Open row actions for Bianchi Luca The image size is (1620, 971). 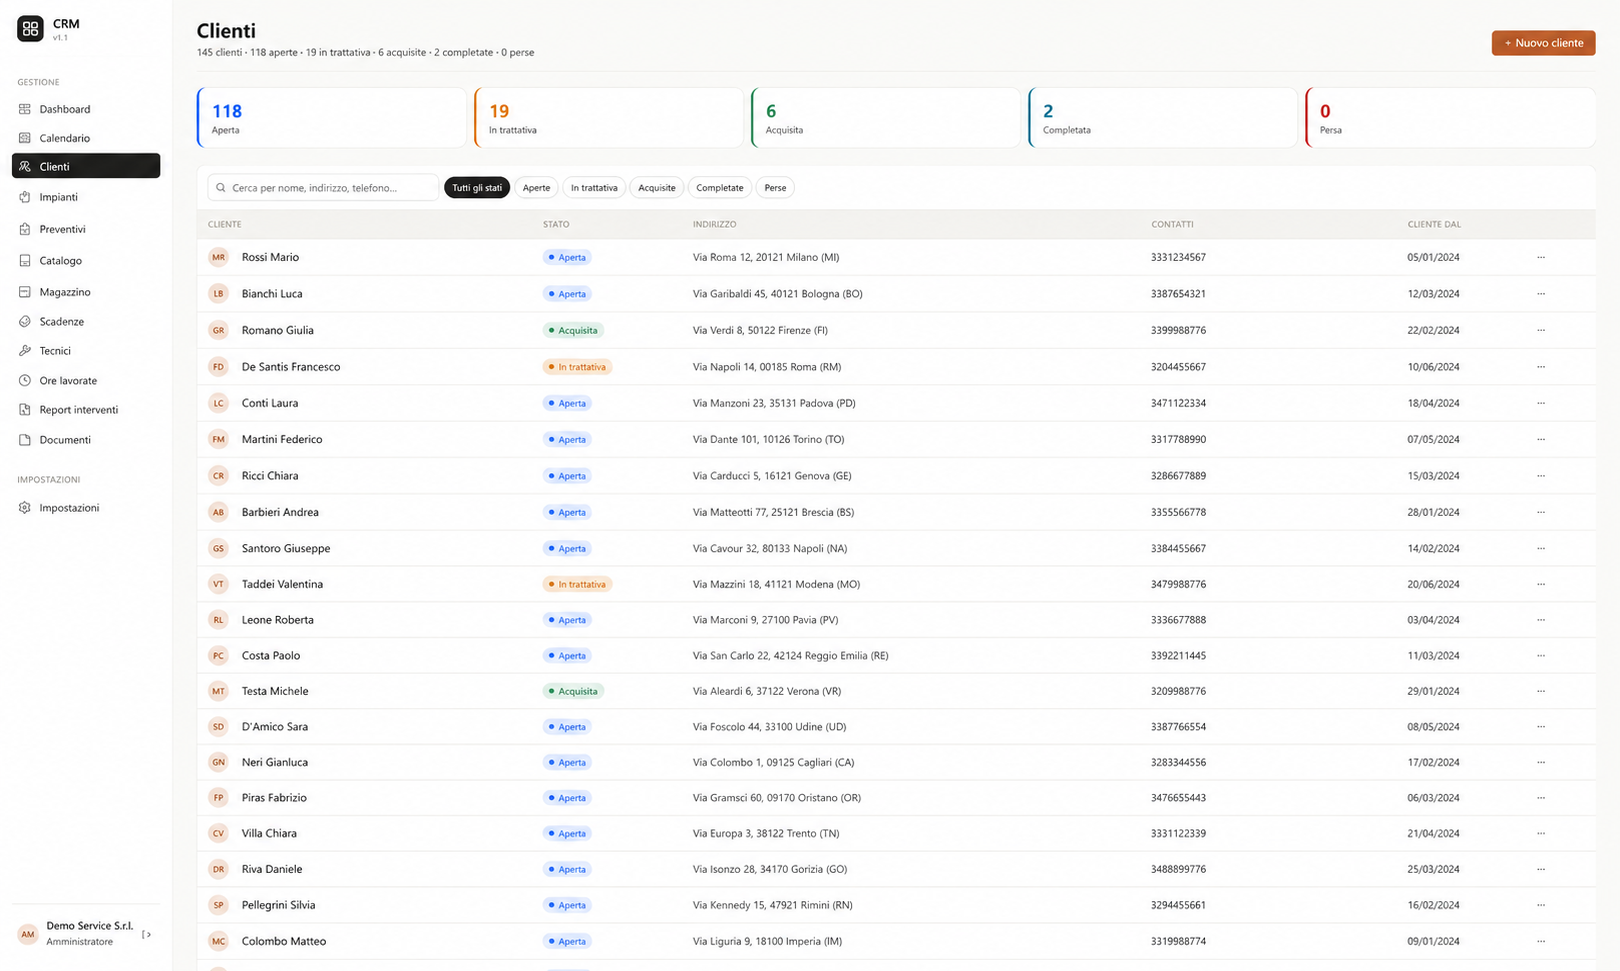pos(1541,294)
